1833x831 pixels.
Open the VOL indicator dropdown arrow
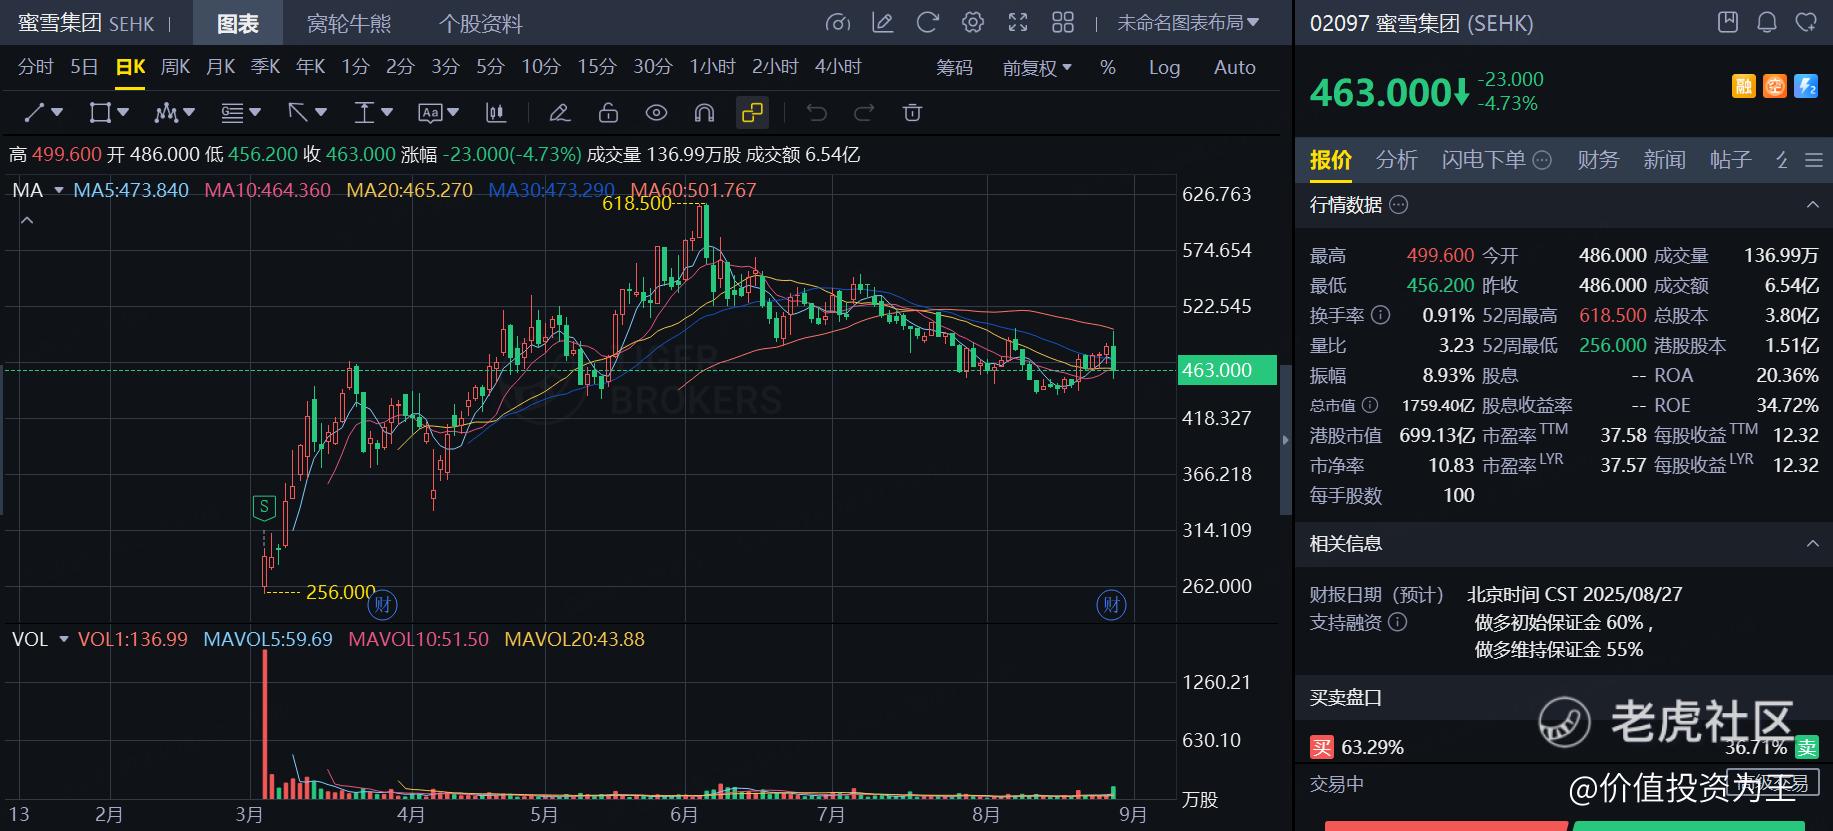pyautogui.click(x=64, y=639)
